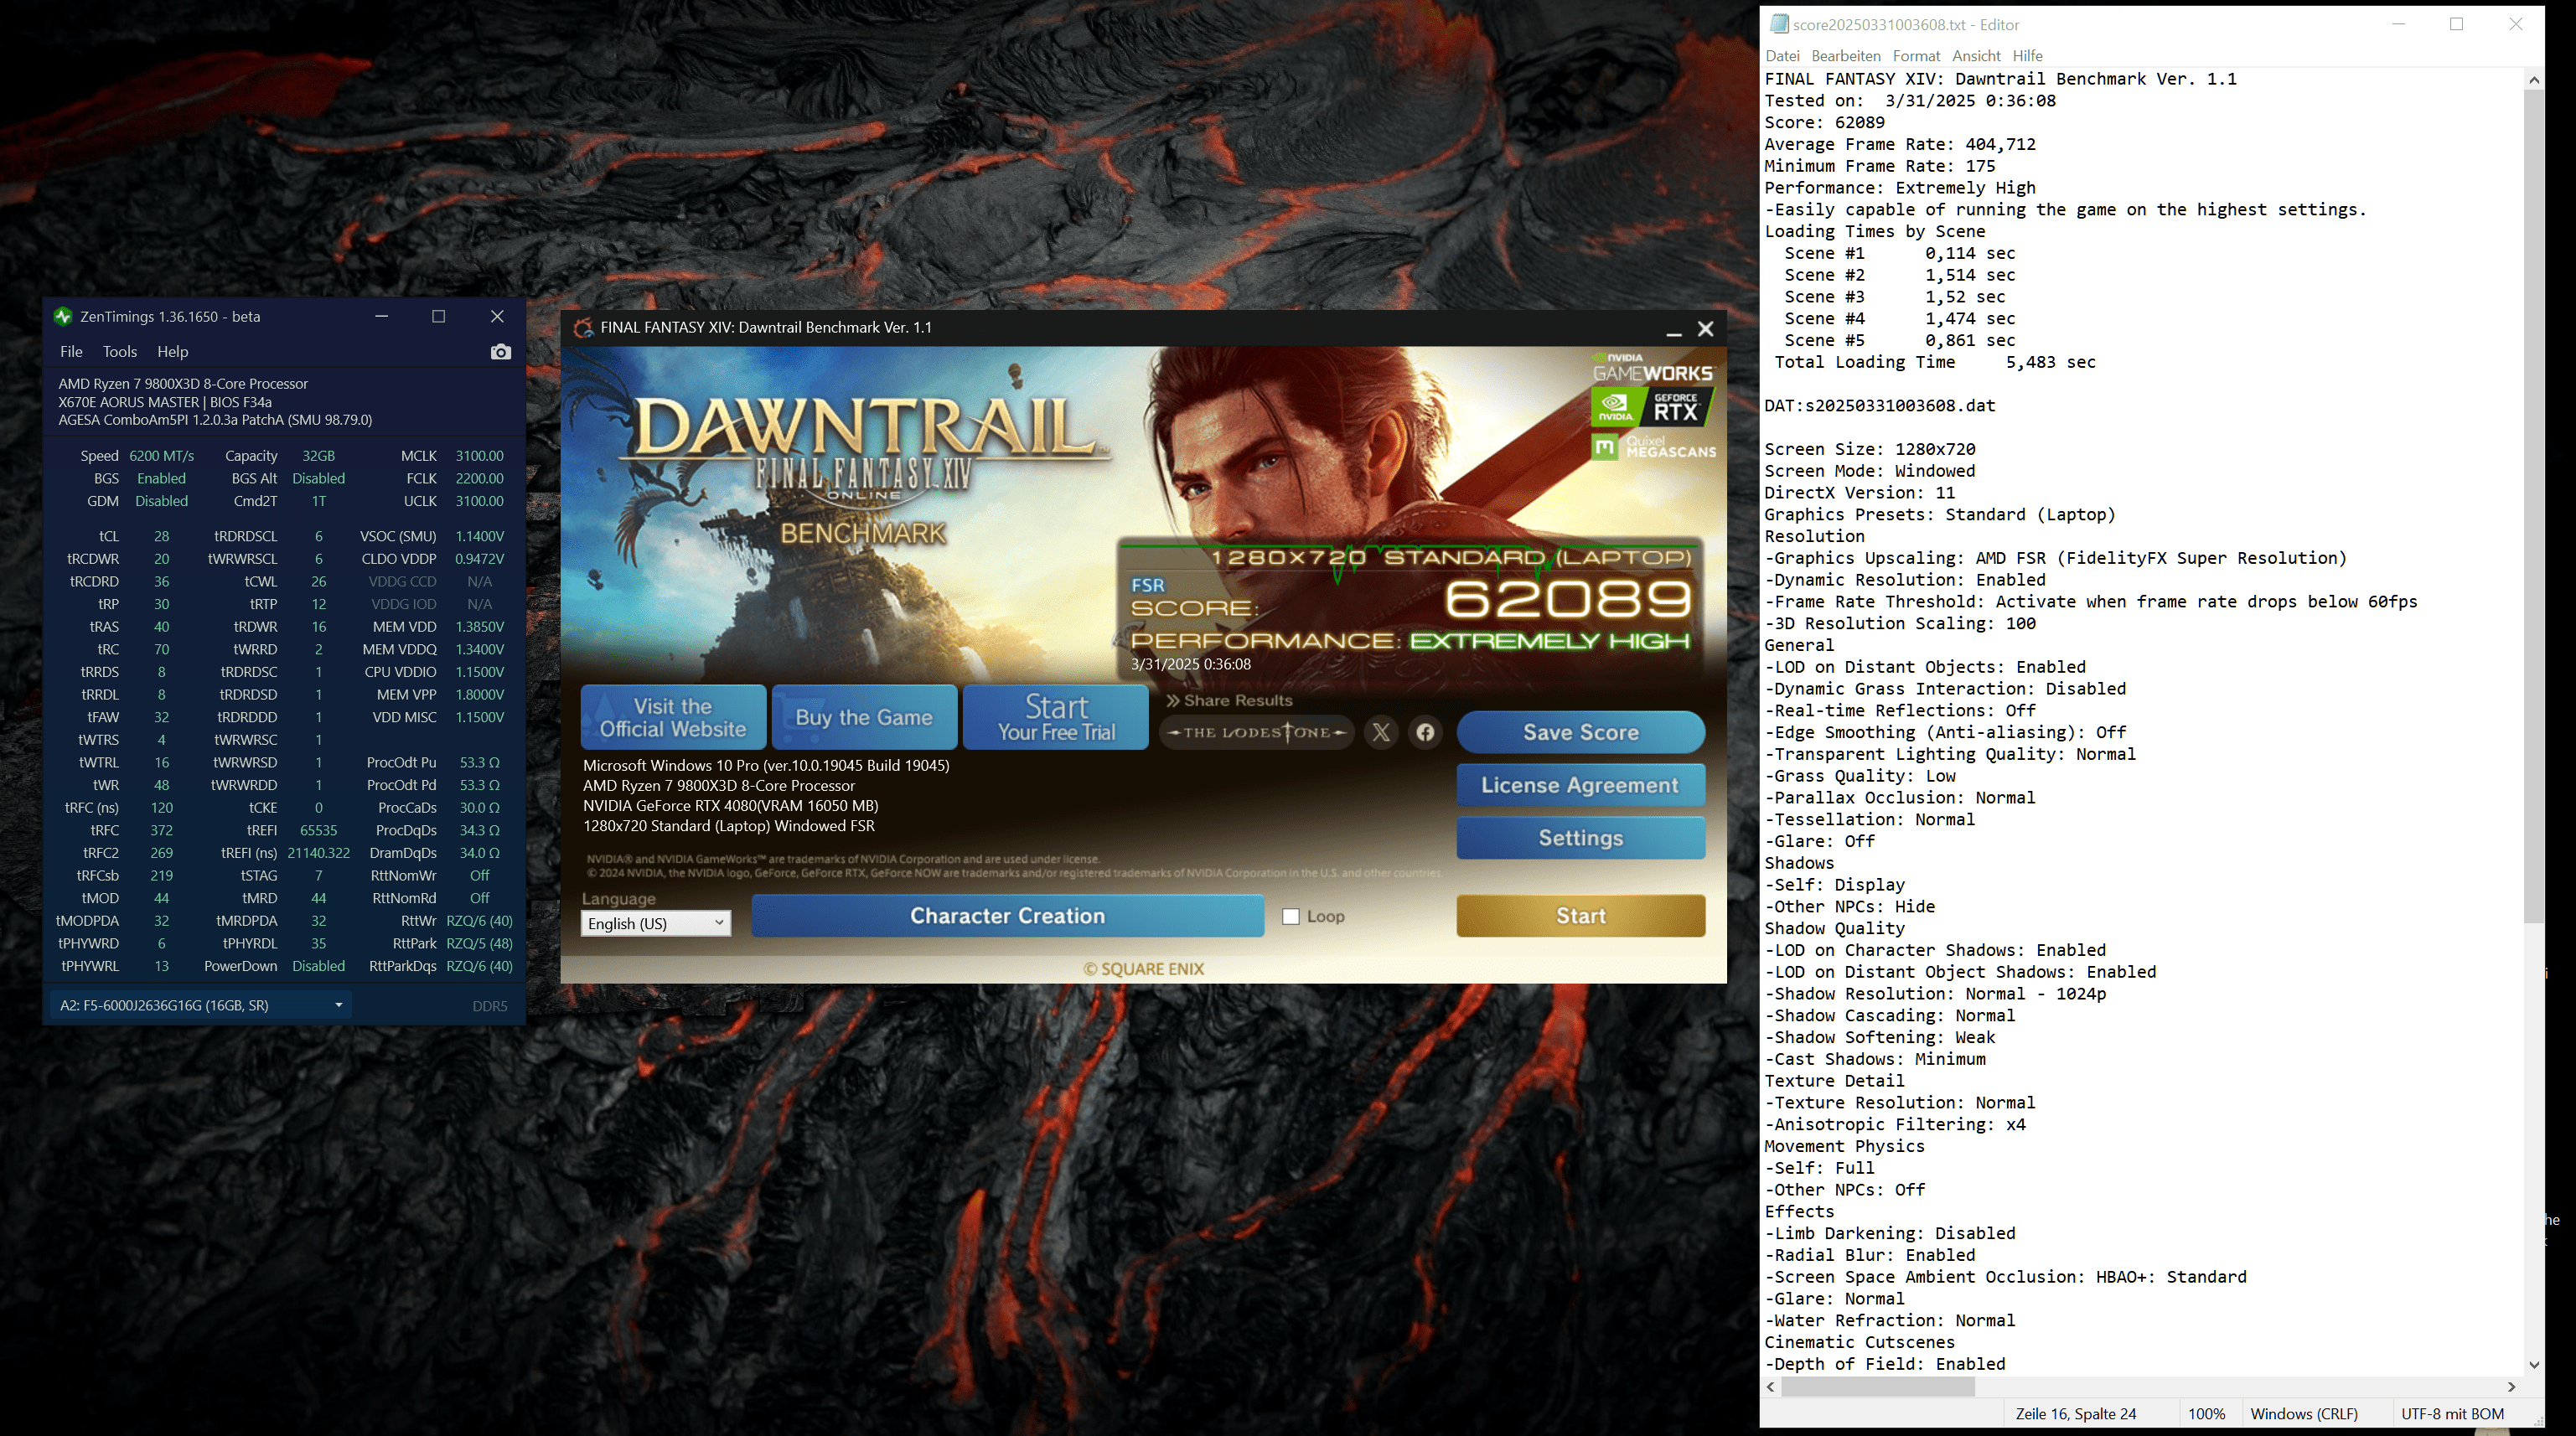Share results on Facebook icon
Viewport: 2576px width, 1436px height.
(x=1425, y=732)
